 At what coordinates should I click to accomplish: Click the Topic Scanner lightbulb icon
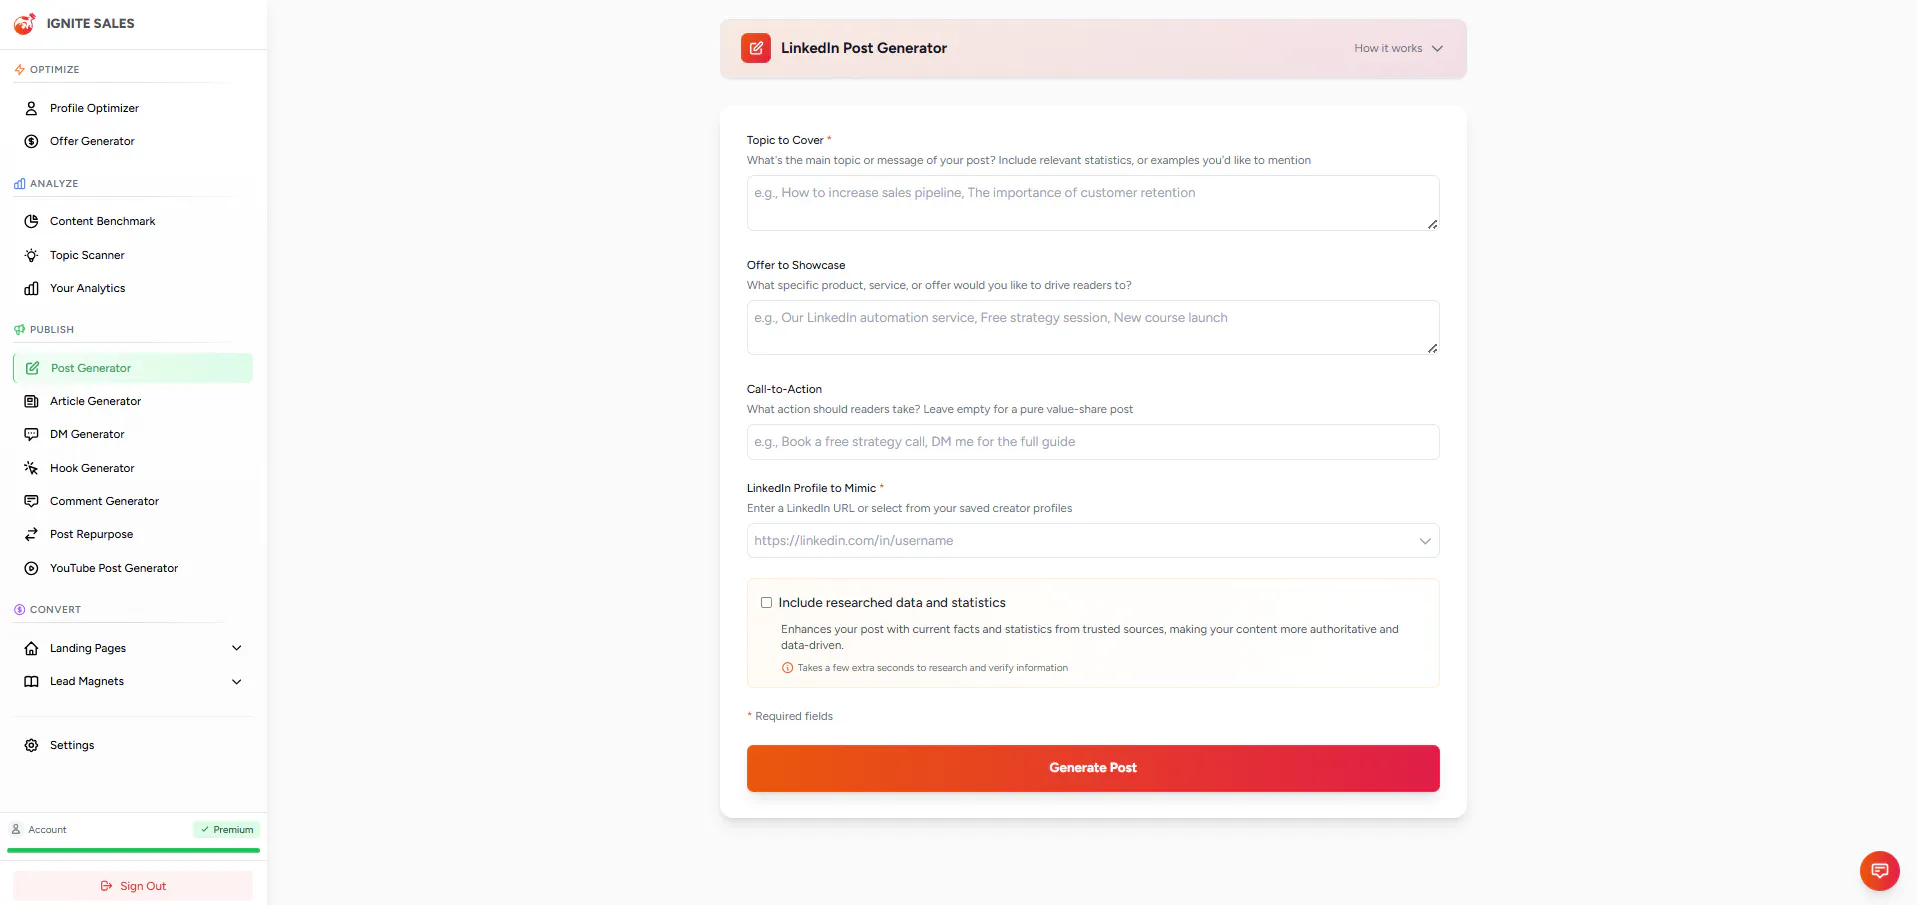pyautogui.click(x=31, y=255)
